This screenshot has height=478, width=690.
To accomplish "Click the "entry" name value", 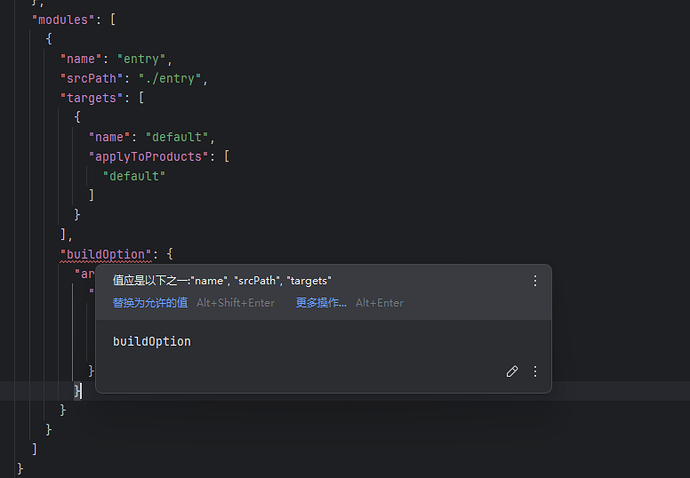I will (x=140, y=58).
